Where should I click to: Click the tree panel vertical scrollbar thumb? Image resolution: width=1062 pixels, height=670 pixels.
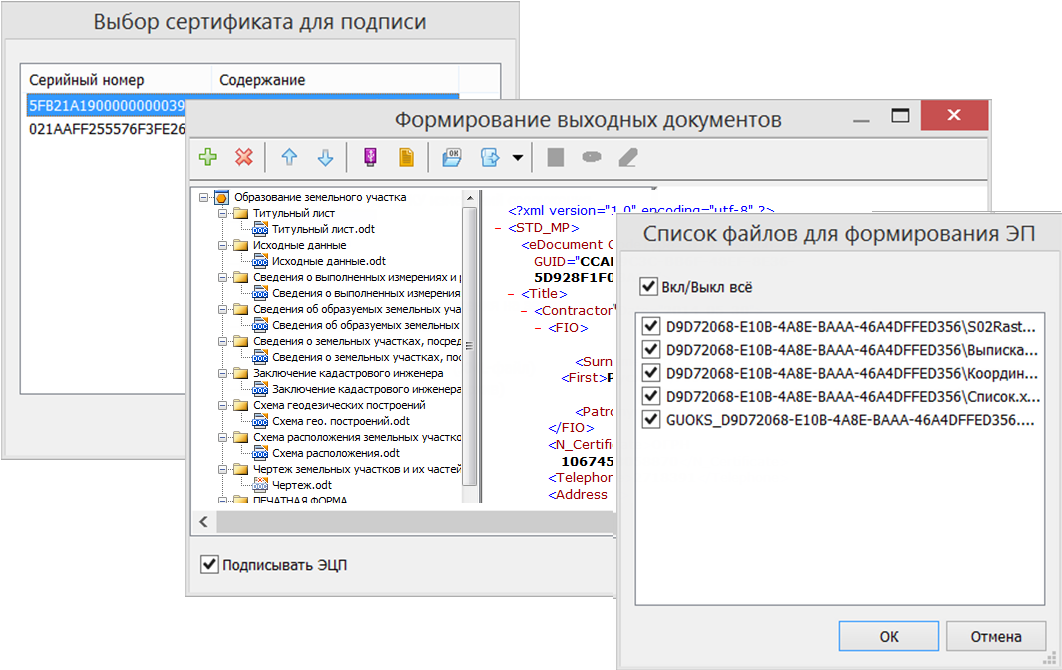click(x=469, y=346)
